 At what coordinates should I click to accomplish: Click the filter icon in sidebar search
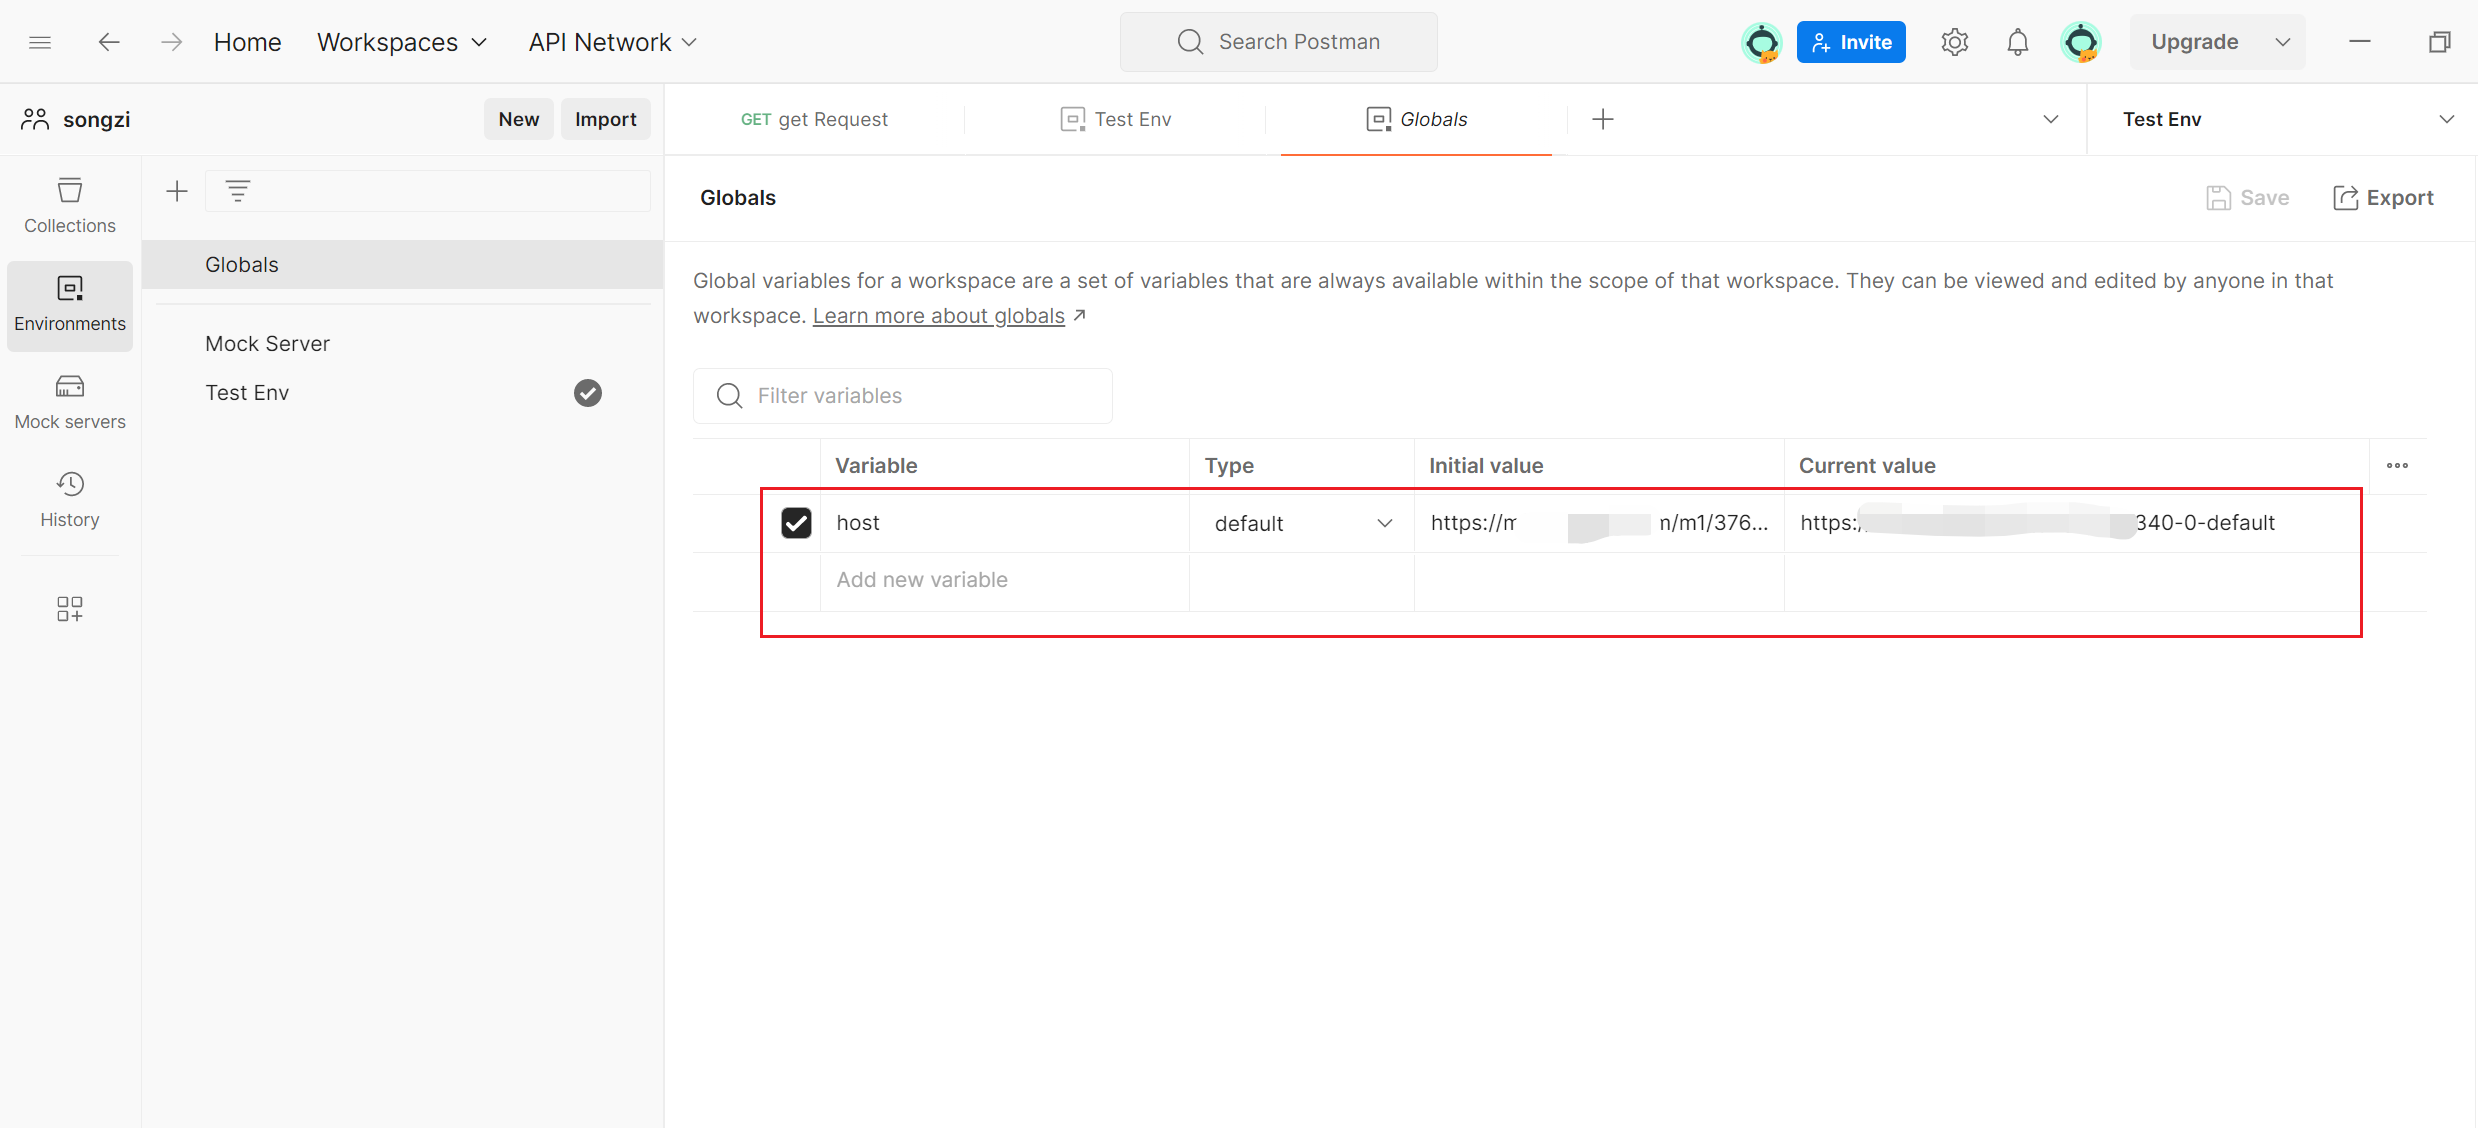point(238,191)
